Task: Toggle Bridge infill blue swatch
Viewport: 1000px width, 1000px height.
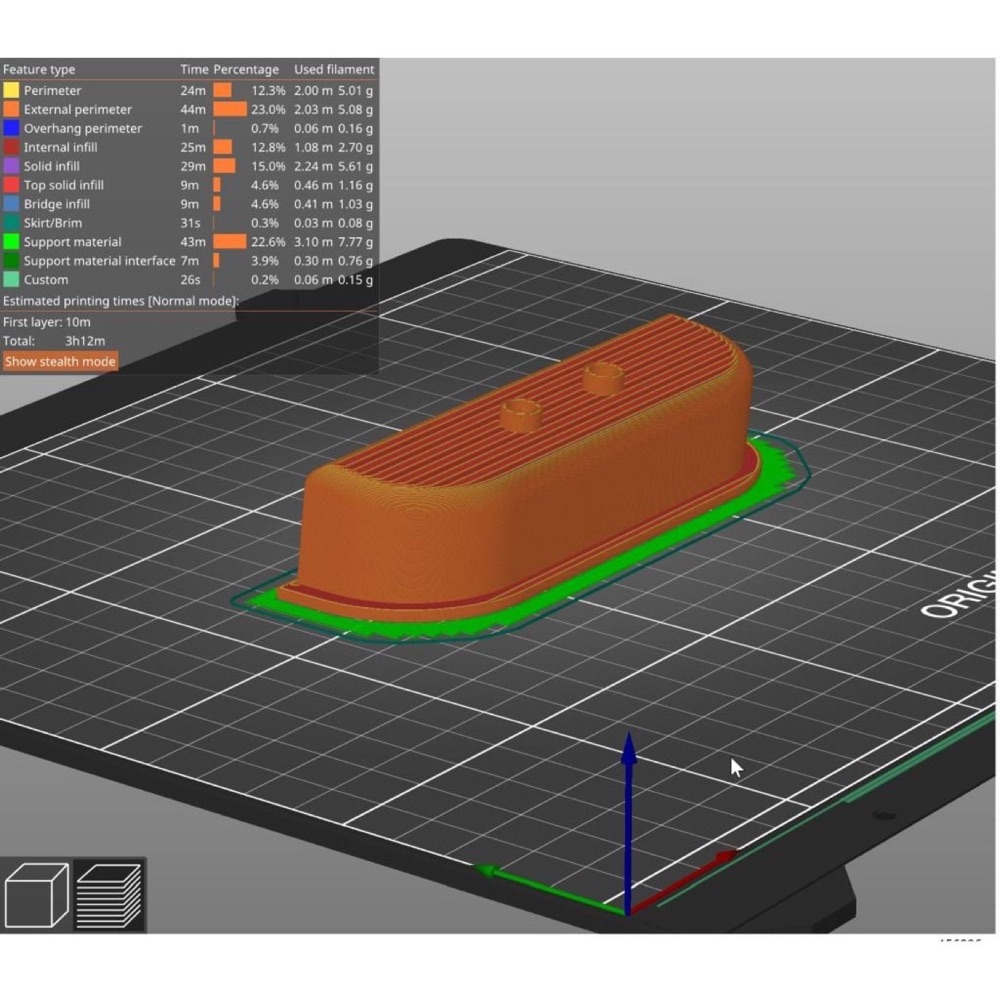Action: (11, 204)
